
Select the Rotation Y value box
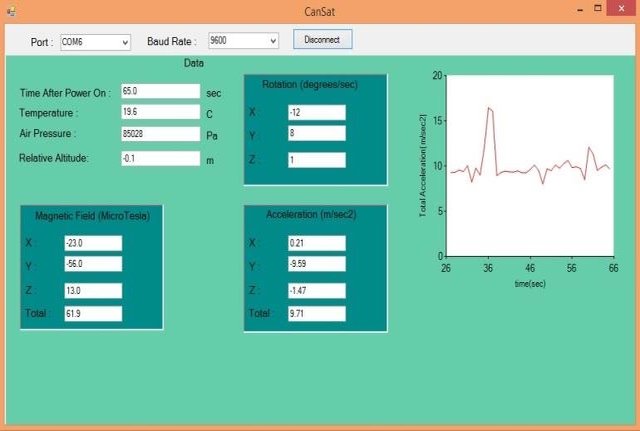[316, 133]
